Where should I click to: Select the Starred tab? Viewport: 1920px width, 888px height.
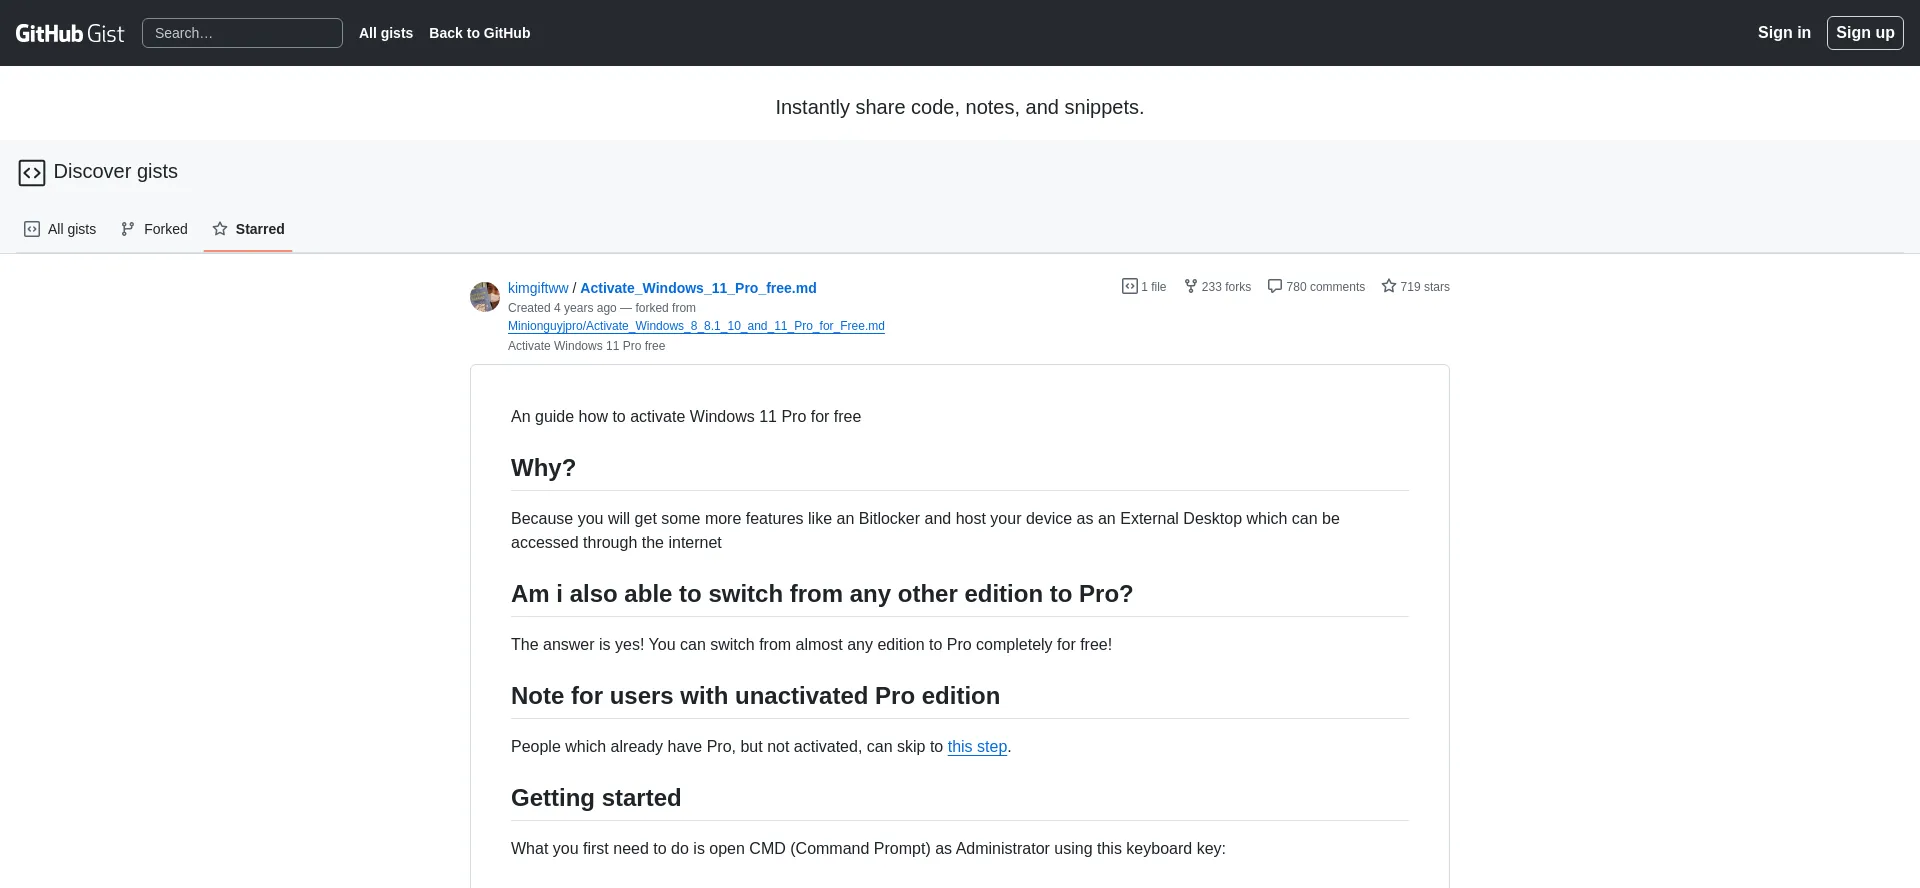point(248,229)
